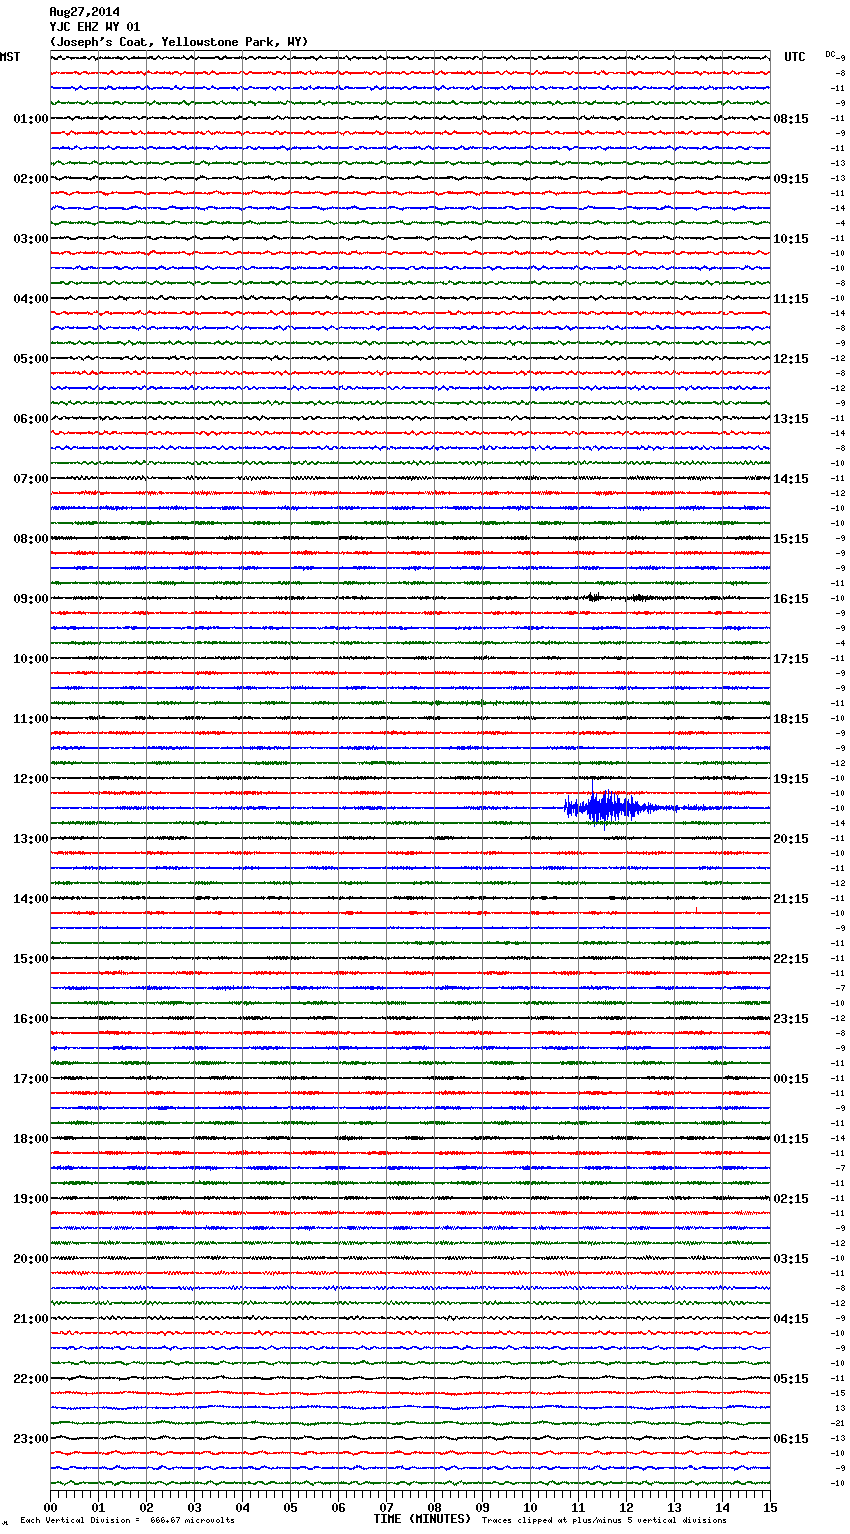
Task: Click the 16:15 UTC time label
Action: click(x=791, y=599)
